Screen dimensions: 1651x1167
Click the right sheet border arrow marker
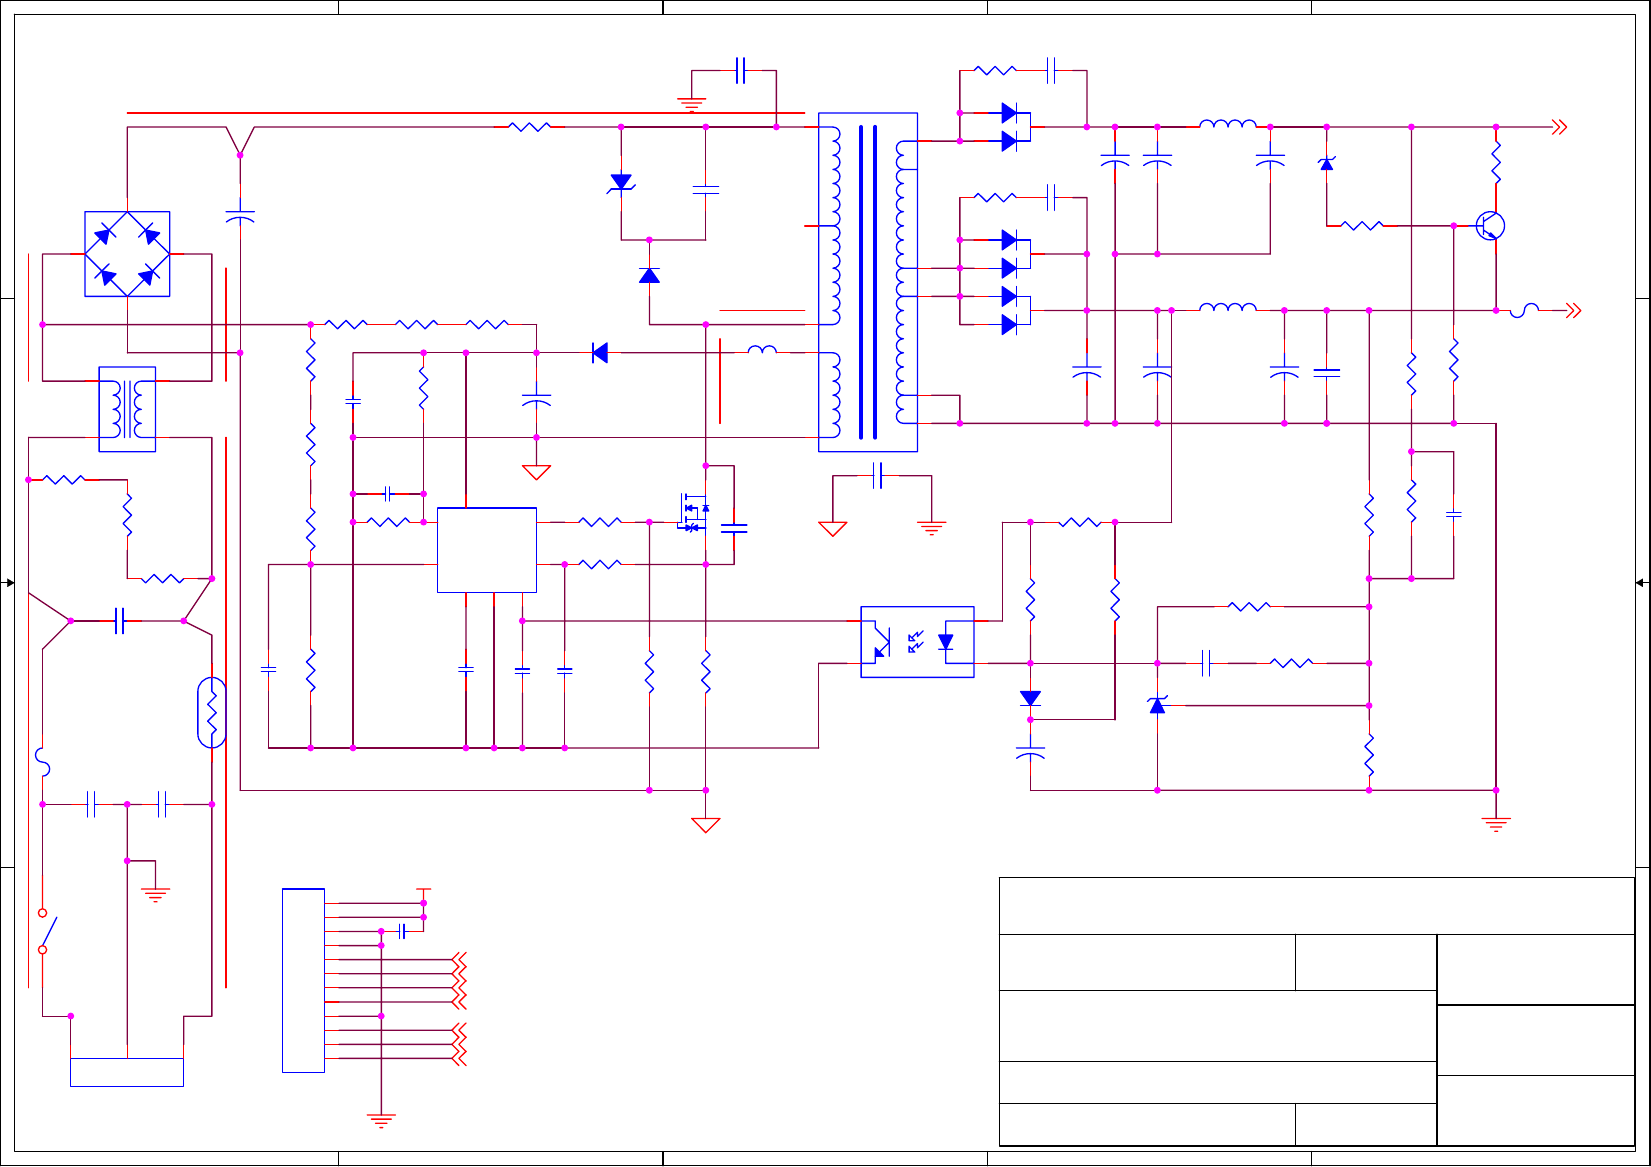coord(1641,583)
